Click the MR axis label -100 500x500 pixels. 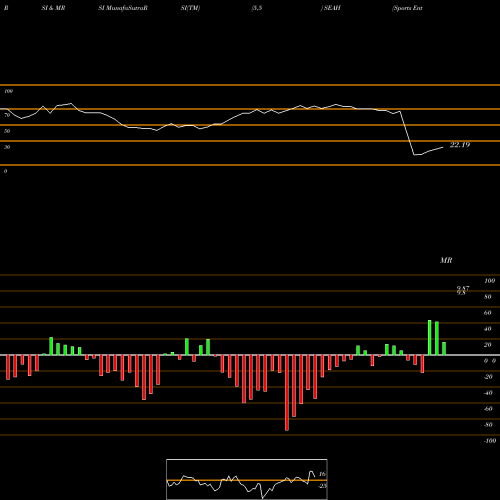tap(490, 441)
